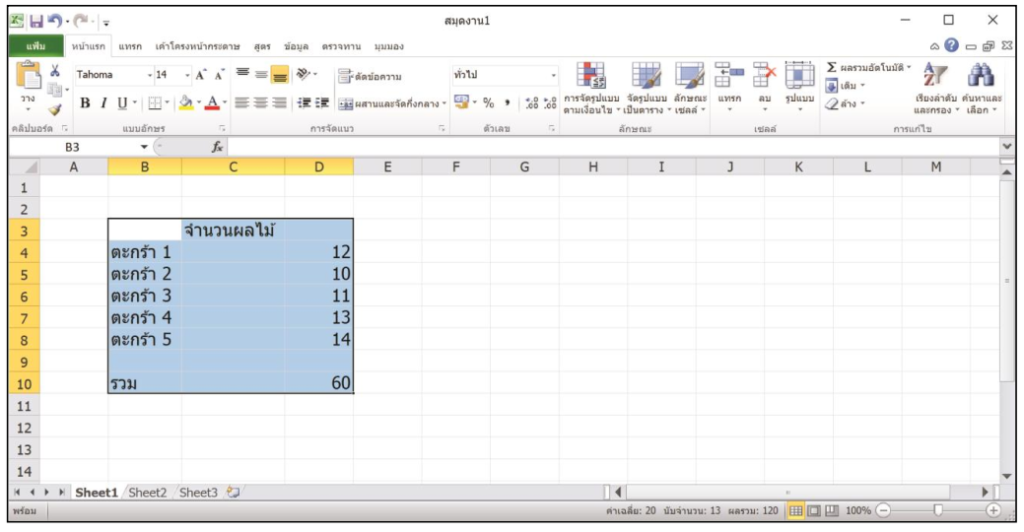Click the Cut scissors icon

pos(56,72)
